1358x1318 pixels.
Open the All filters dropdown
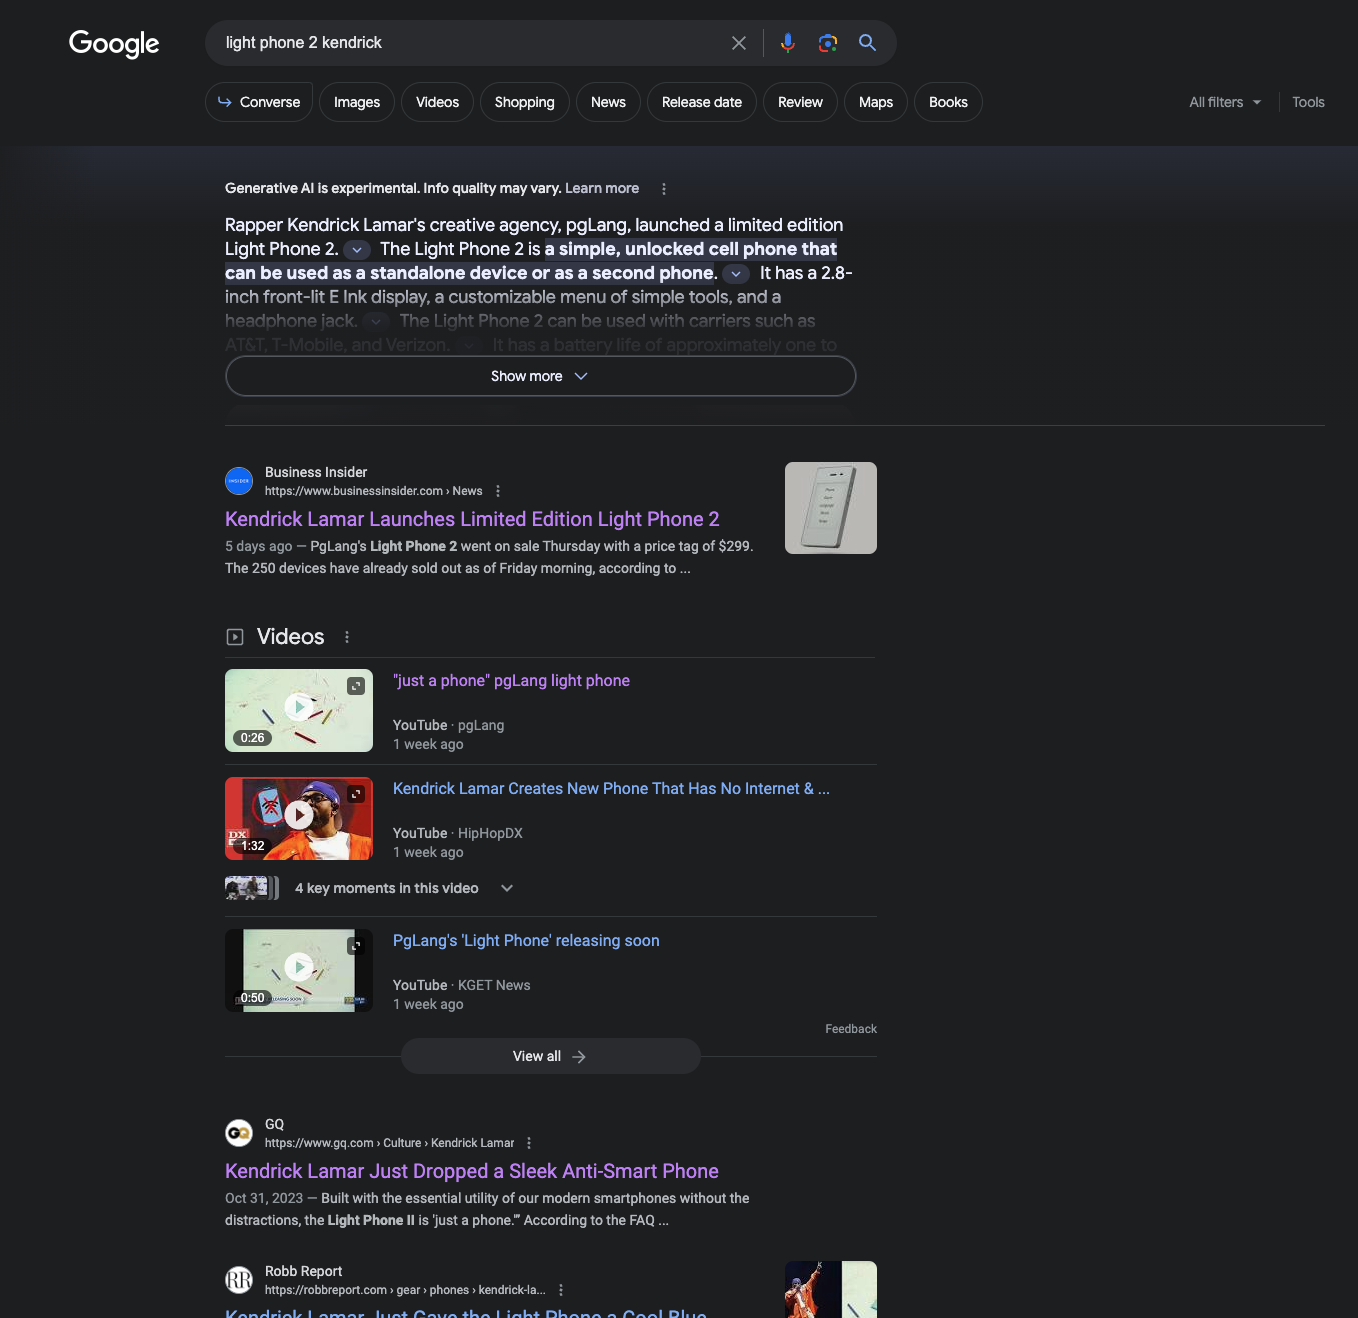[1224, 102]
